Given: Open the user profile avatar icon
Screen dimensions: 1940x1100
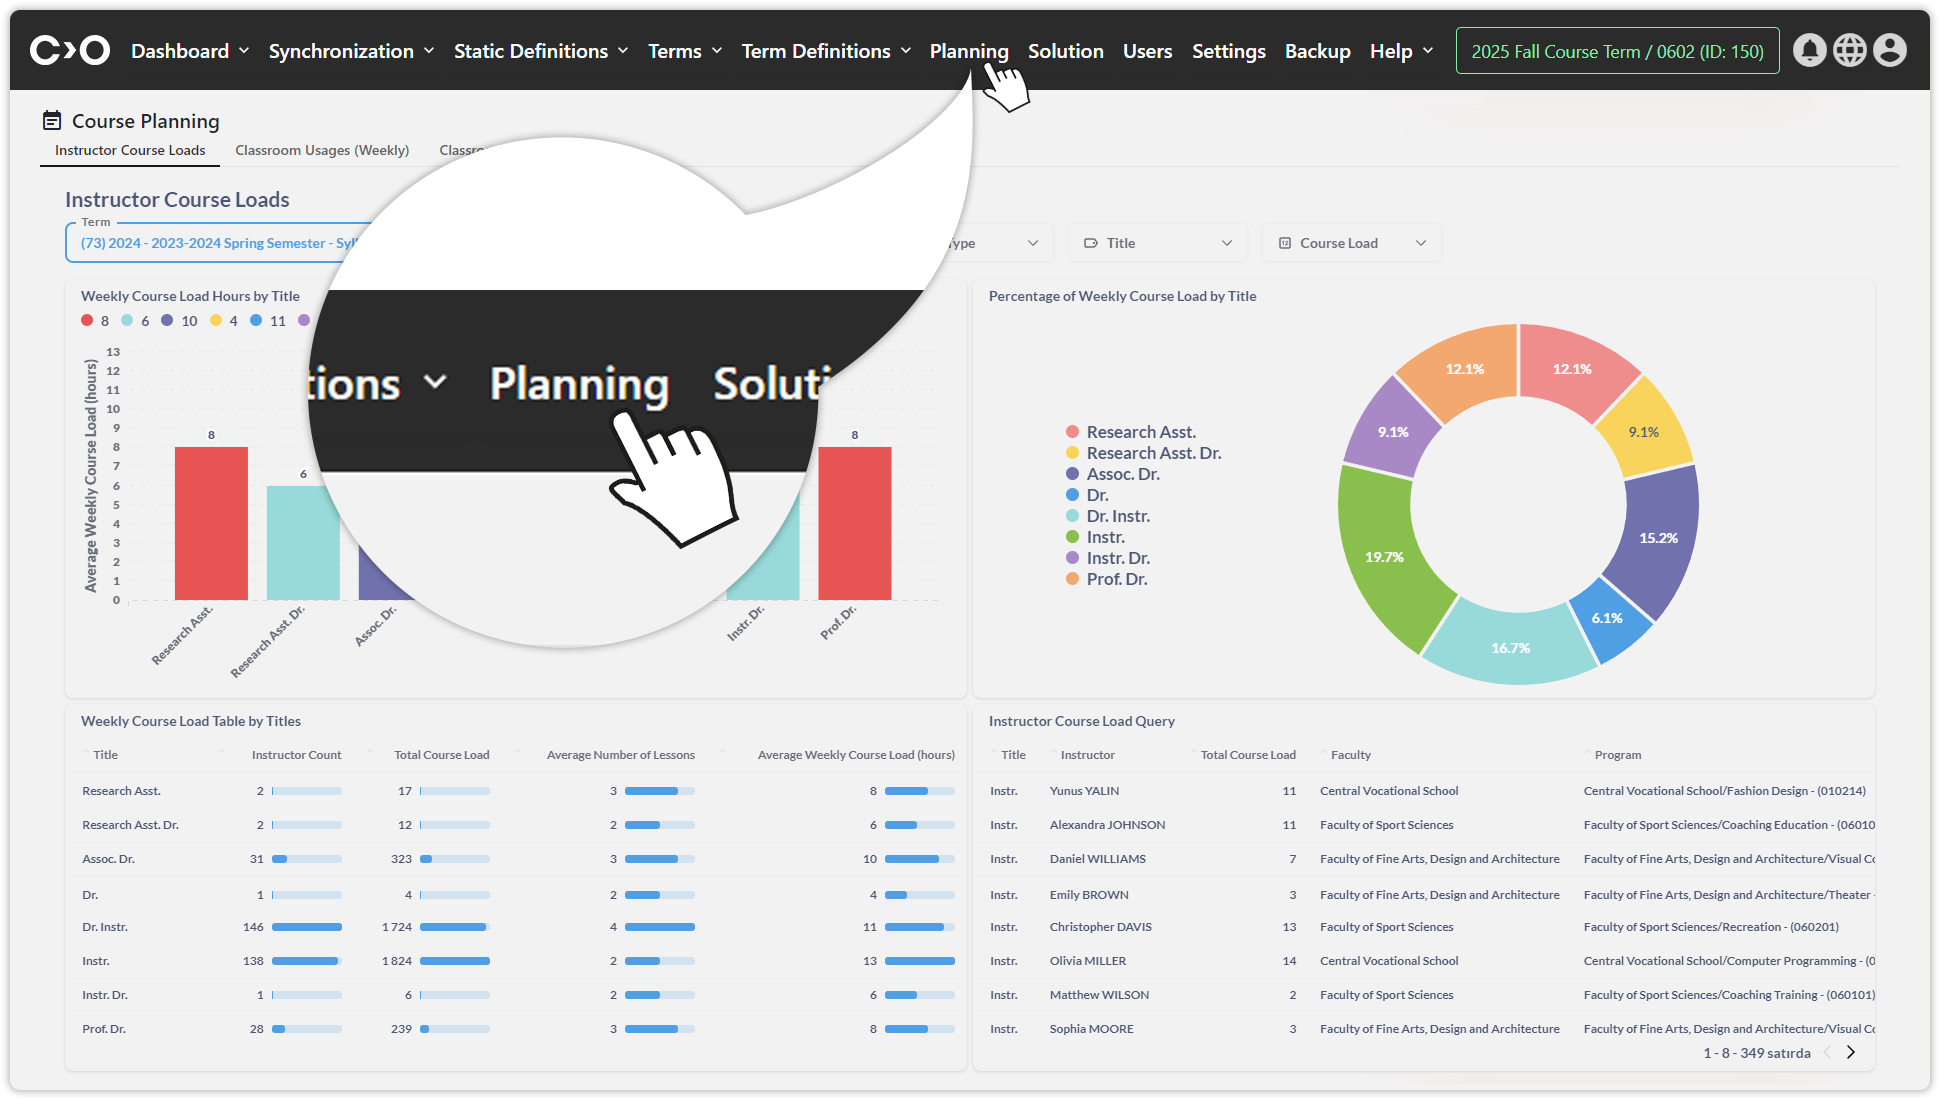Looking at the screenshot, I should [1889, 50].
